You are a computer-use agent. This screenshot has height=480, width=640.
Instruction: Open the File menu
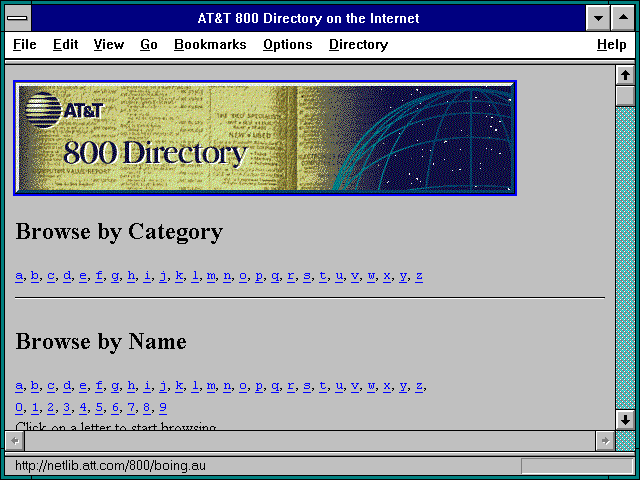tap(24, 44)
